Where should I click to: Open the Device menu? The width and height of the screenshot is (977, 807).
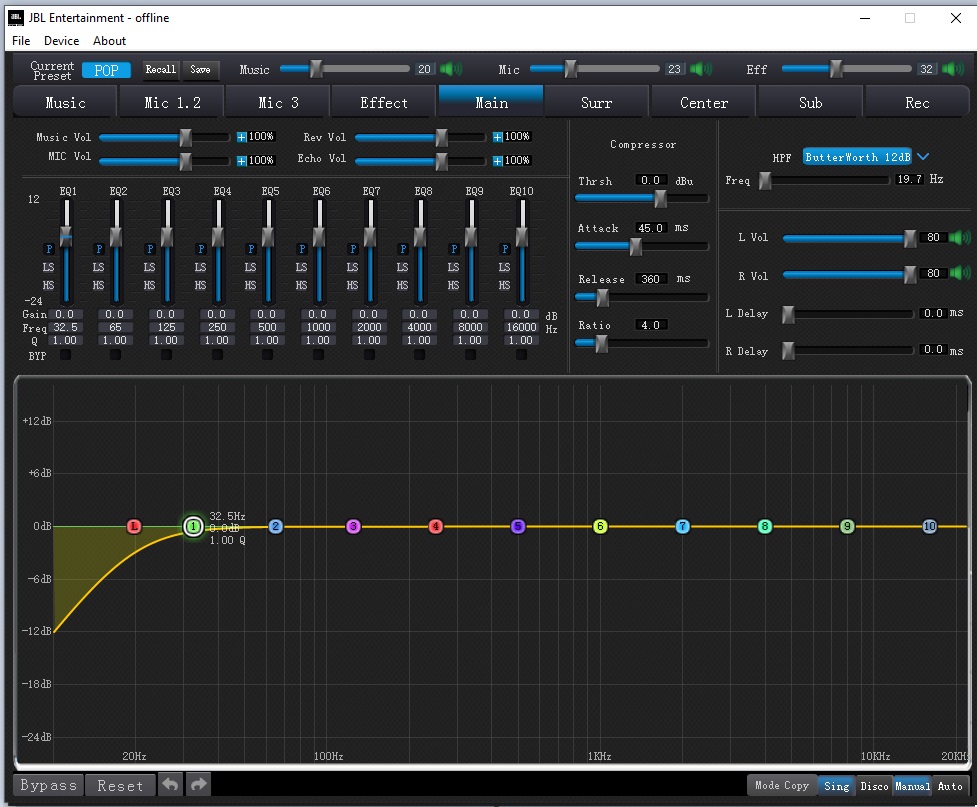click(x=61, y=41)
